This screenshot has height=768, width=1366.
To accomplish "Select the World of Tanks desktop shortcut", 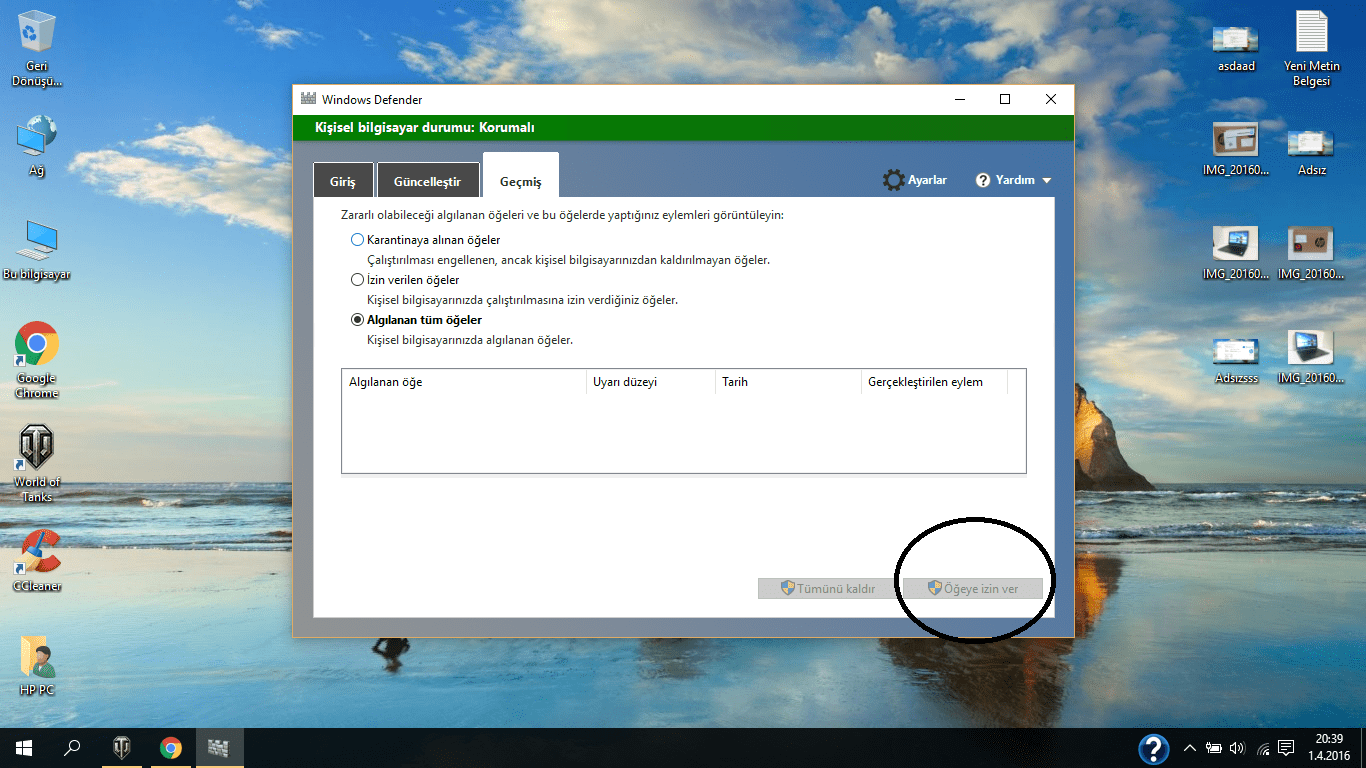I will coord(37,464).
